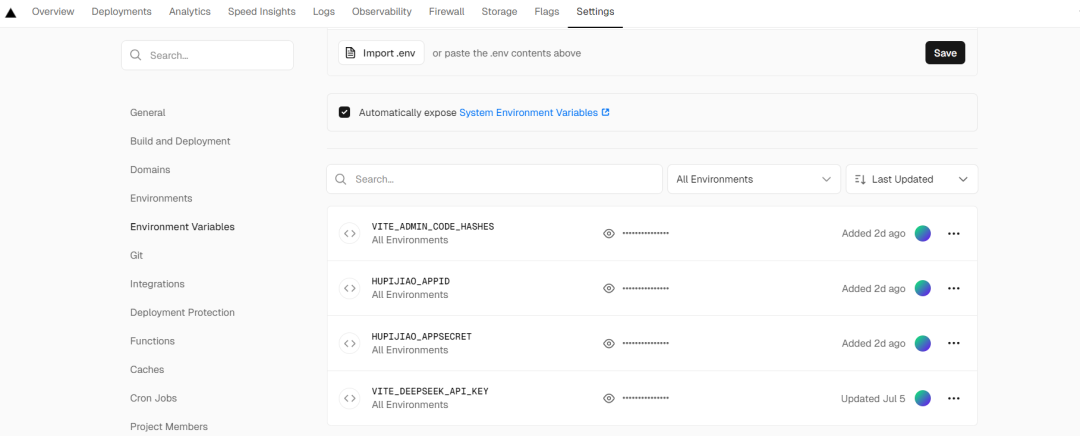Click the VITE_ADMIN_CODE_HASHES variable name
This screenshot has width=1080, height=436.
pos(433,227)
